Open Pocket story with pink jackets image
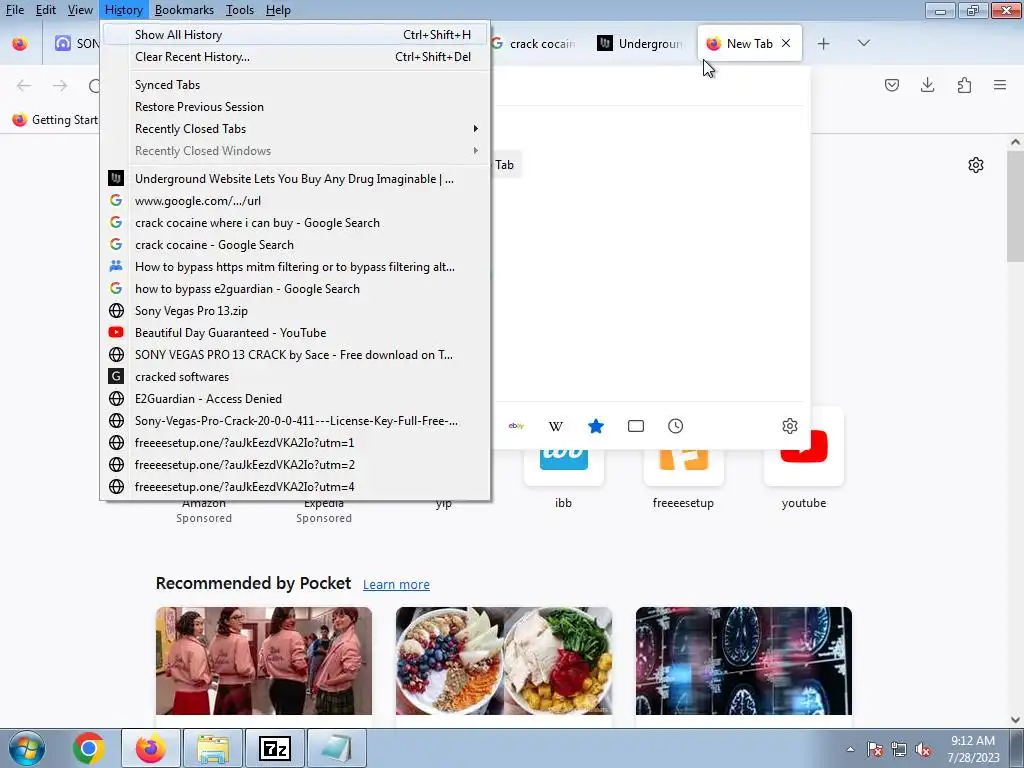Image resolution: width=1024 pixels, height=768 pixels. point(264,661)
